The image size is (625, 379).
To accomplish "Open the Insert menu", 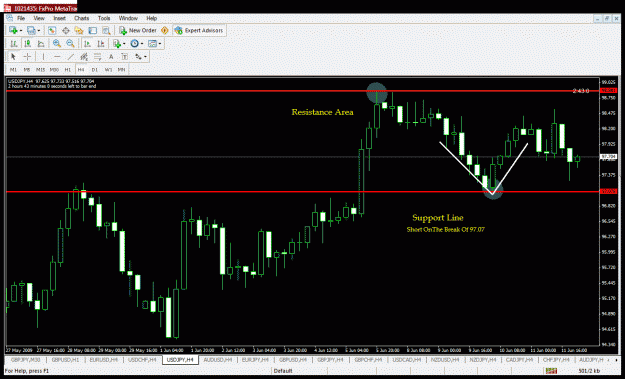I will (59, 18).
